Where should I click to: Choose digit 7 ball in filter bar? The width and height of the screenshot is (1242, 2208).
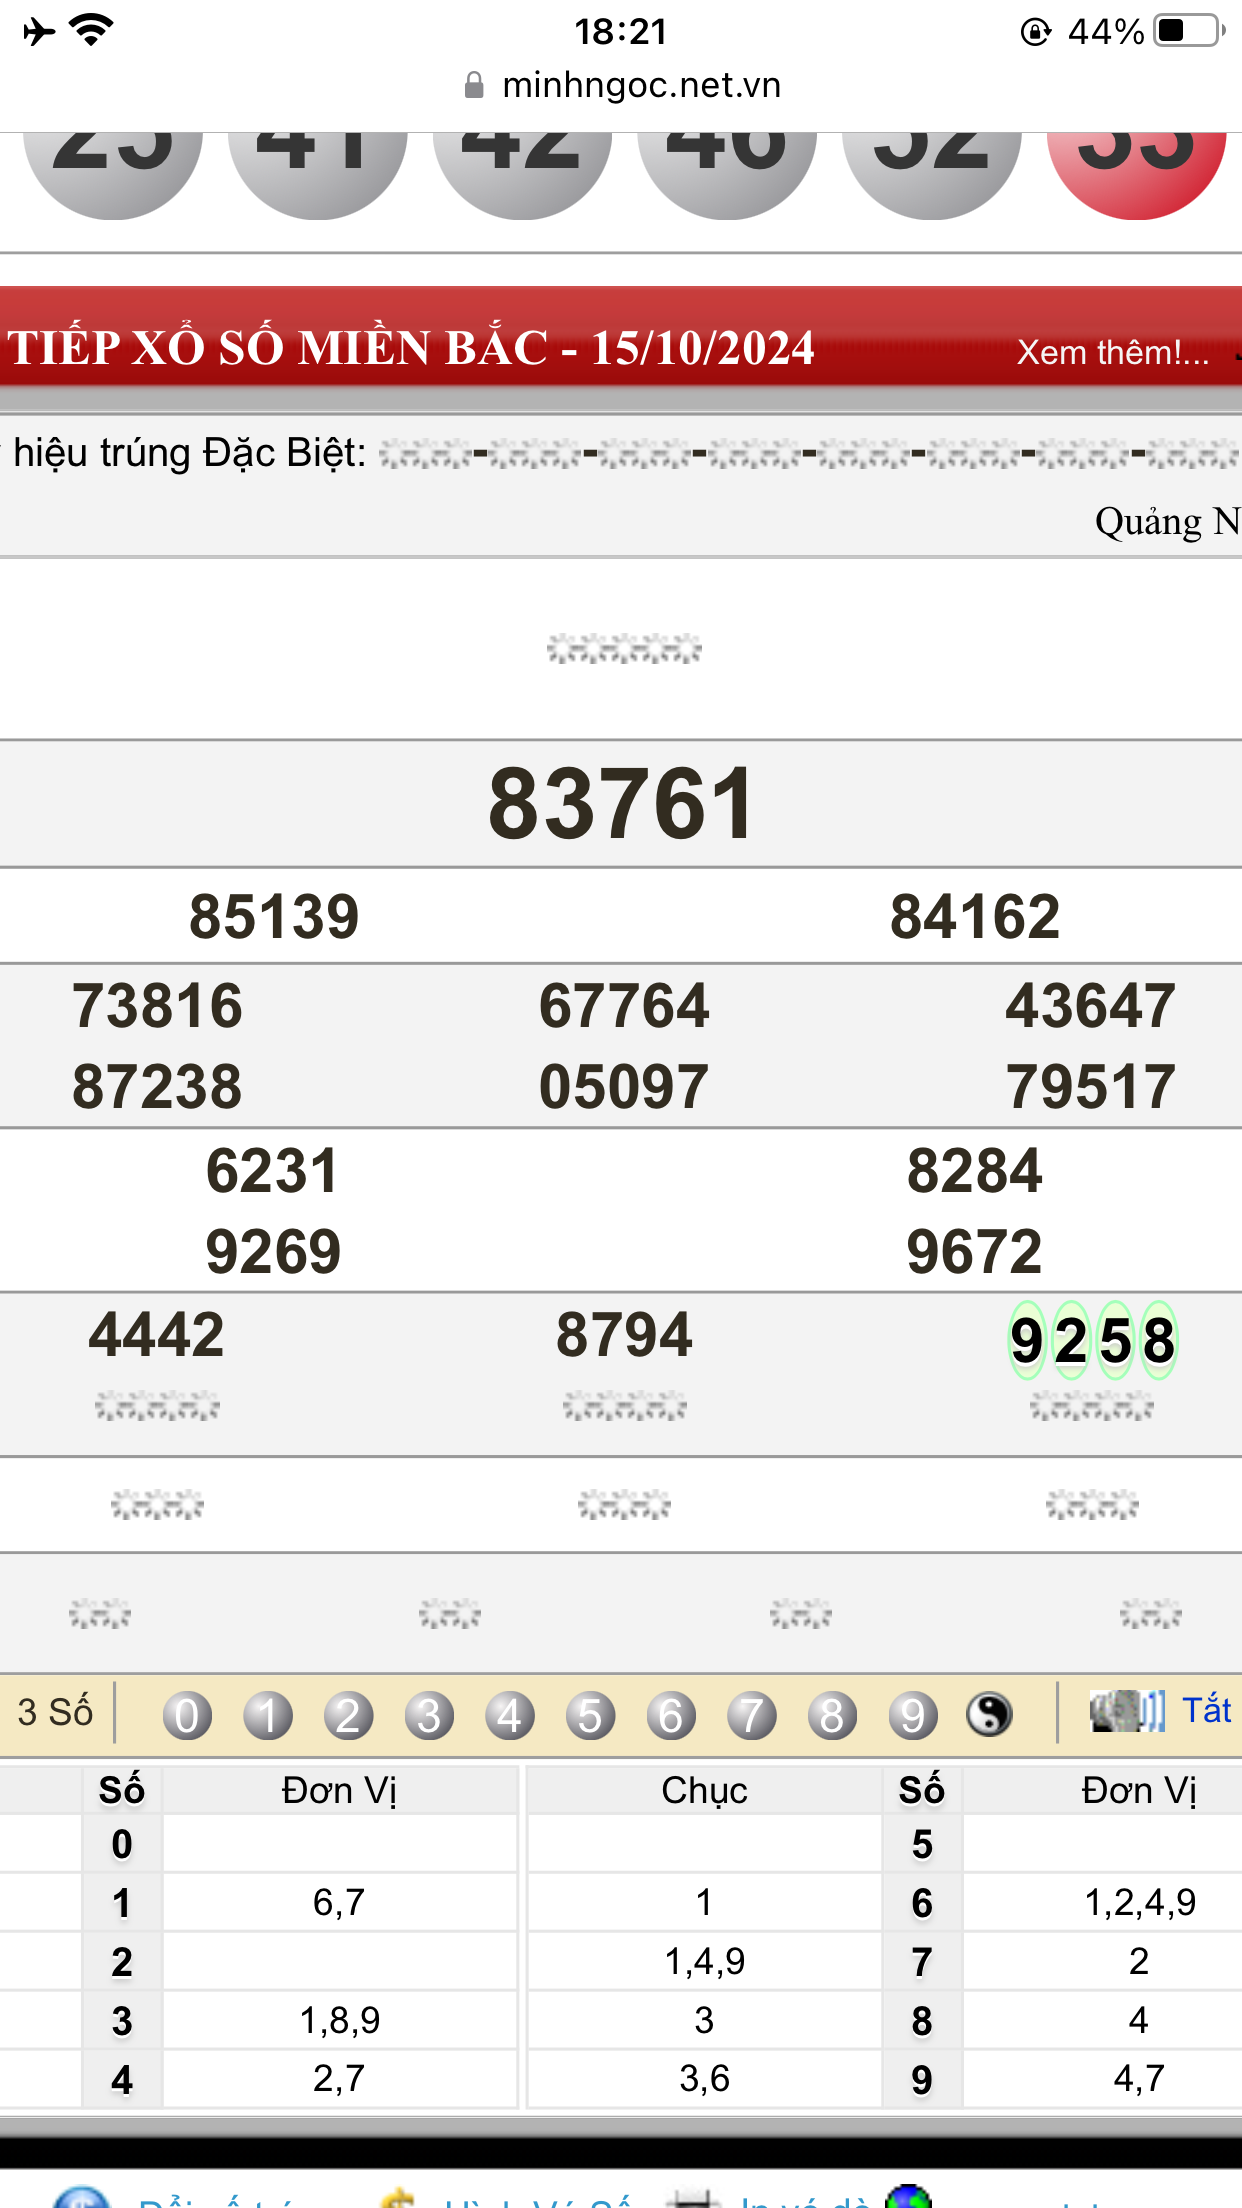[751, 1715]
